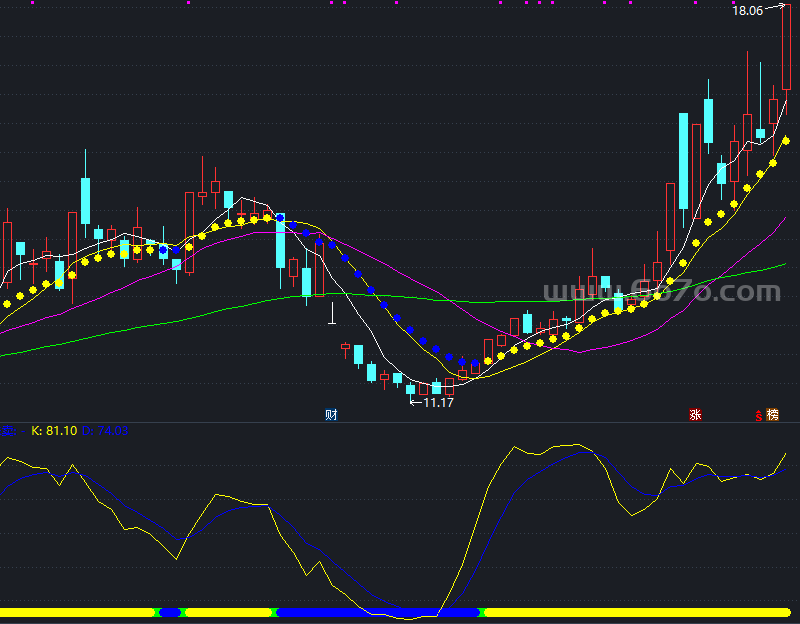The width and height of the screenshot is (800, 624).
Task: Click the 涨 limit-up marker
Action: pyautogui.click(x=695, y=415)
